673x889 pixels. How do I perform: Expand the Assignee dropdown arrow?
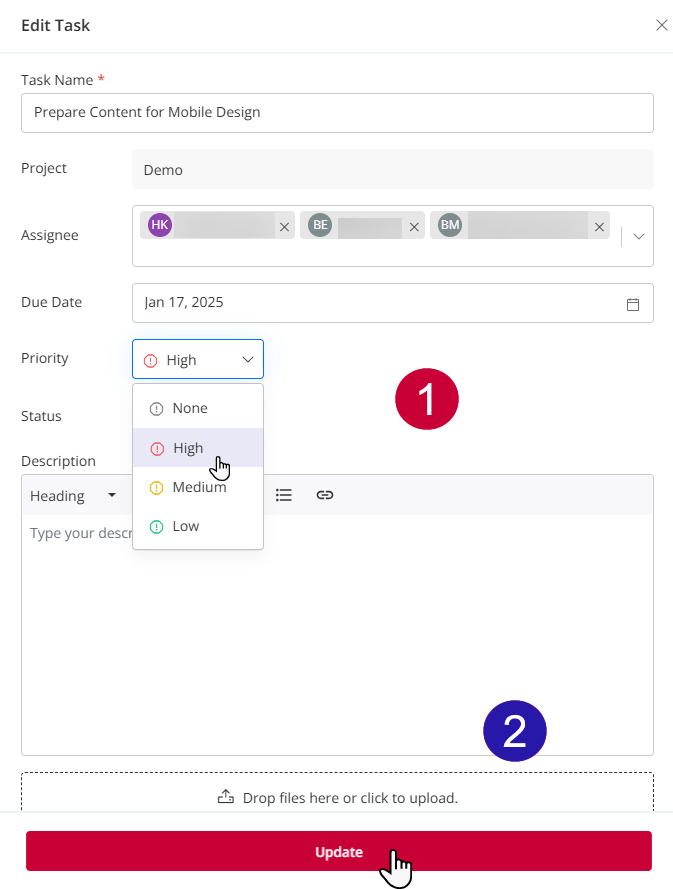pyautogui.click(x=639, y=236)
